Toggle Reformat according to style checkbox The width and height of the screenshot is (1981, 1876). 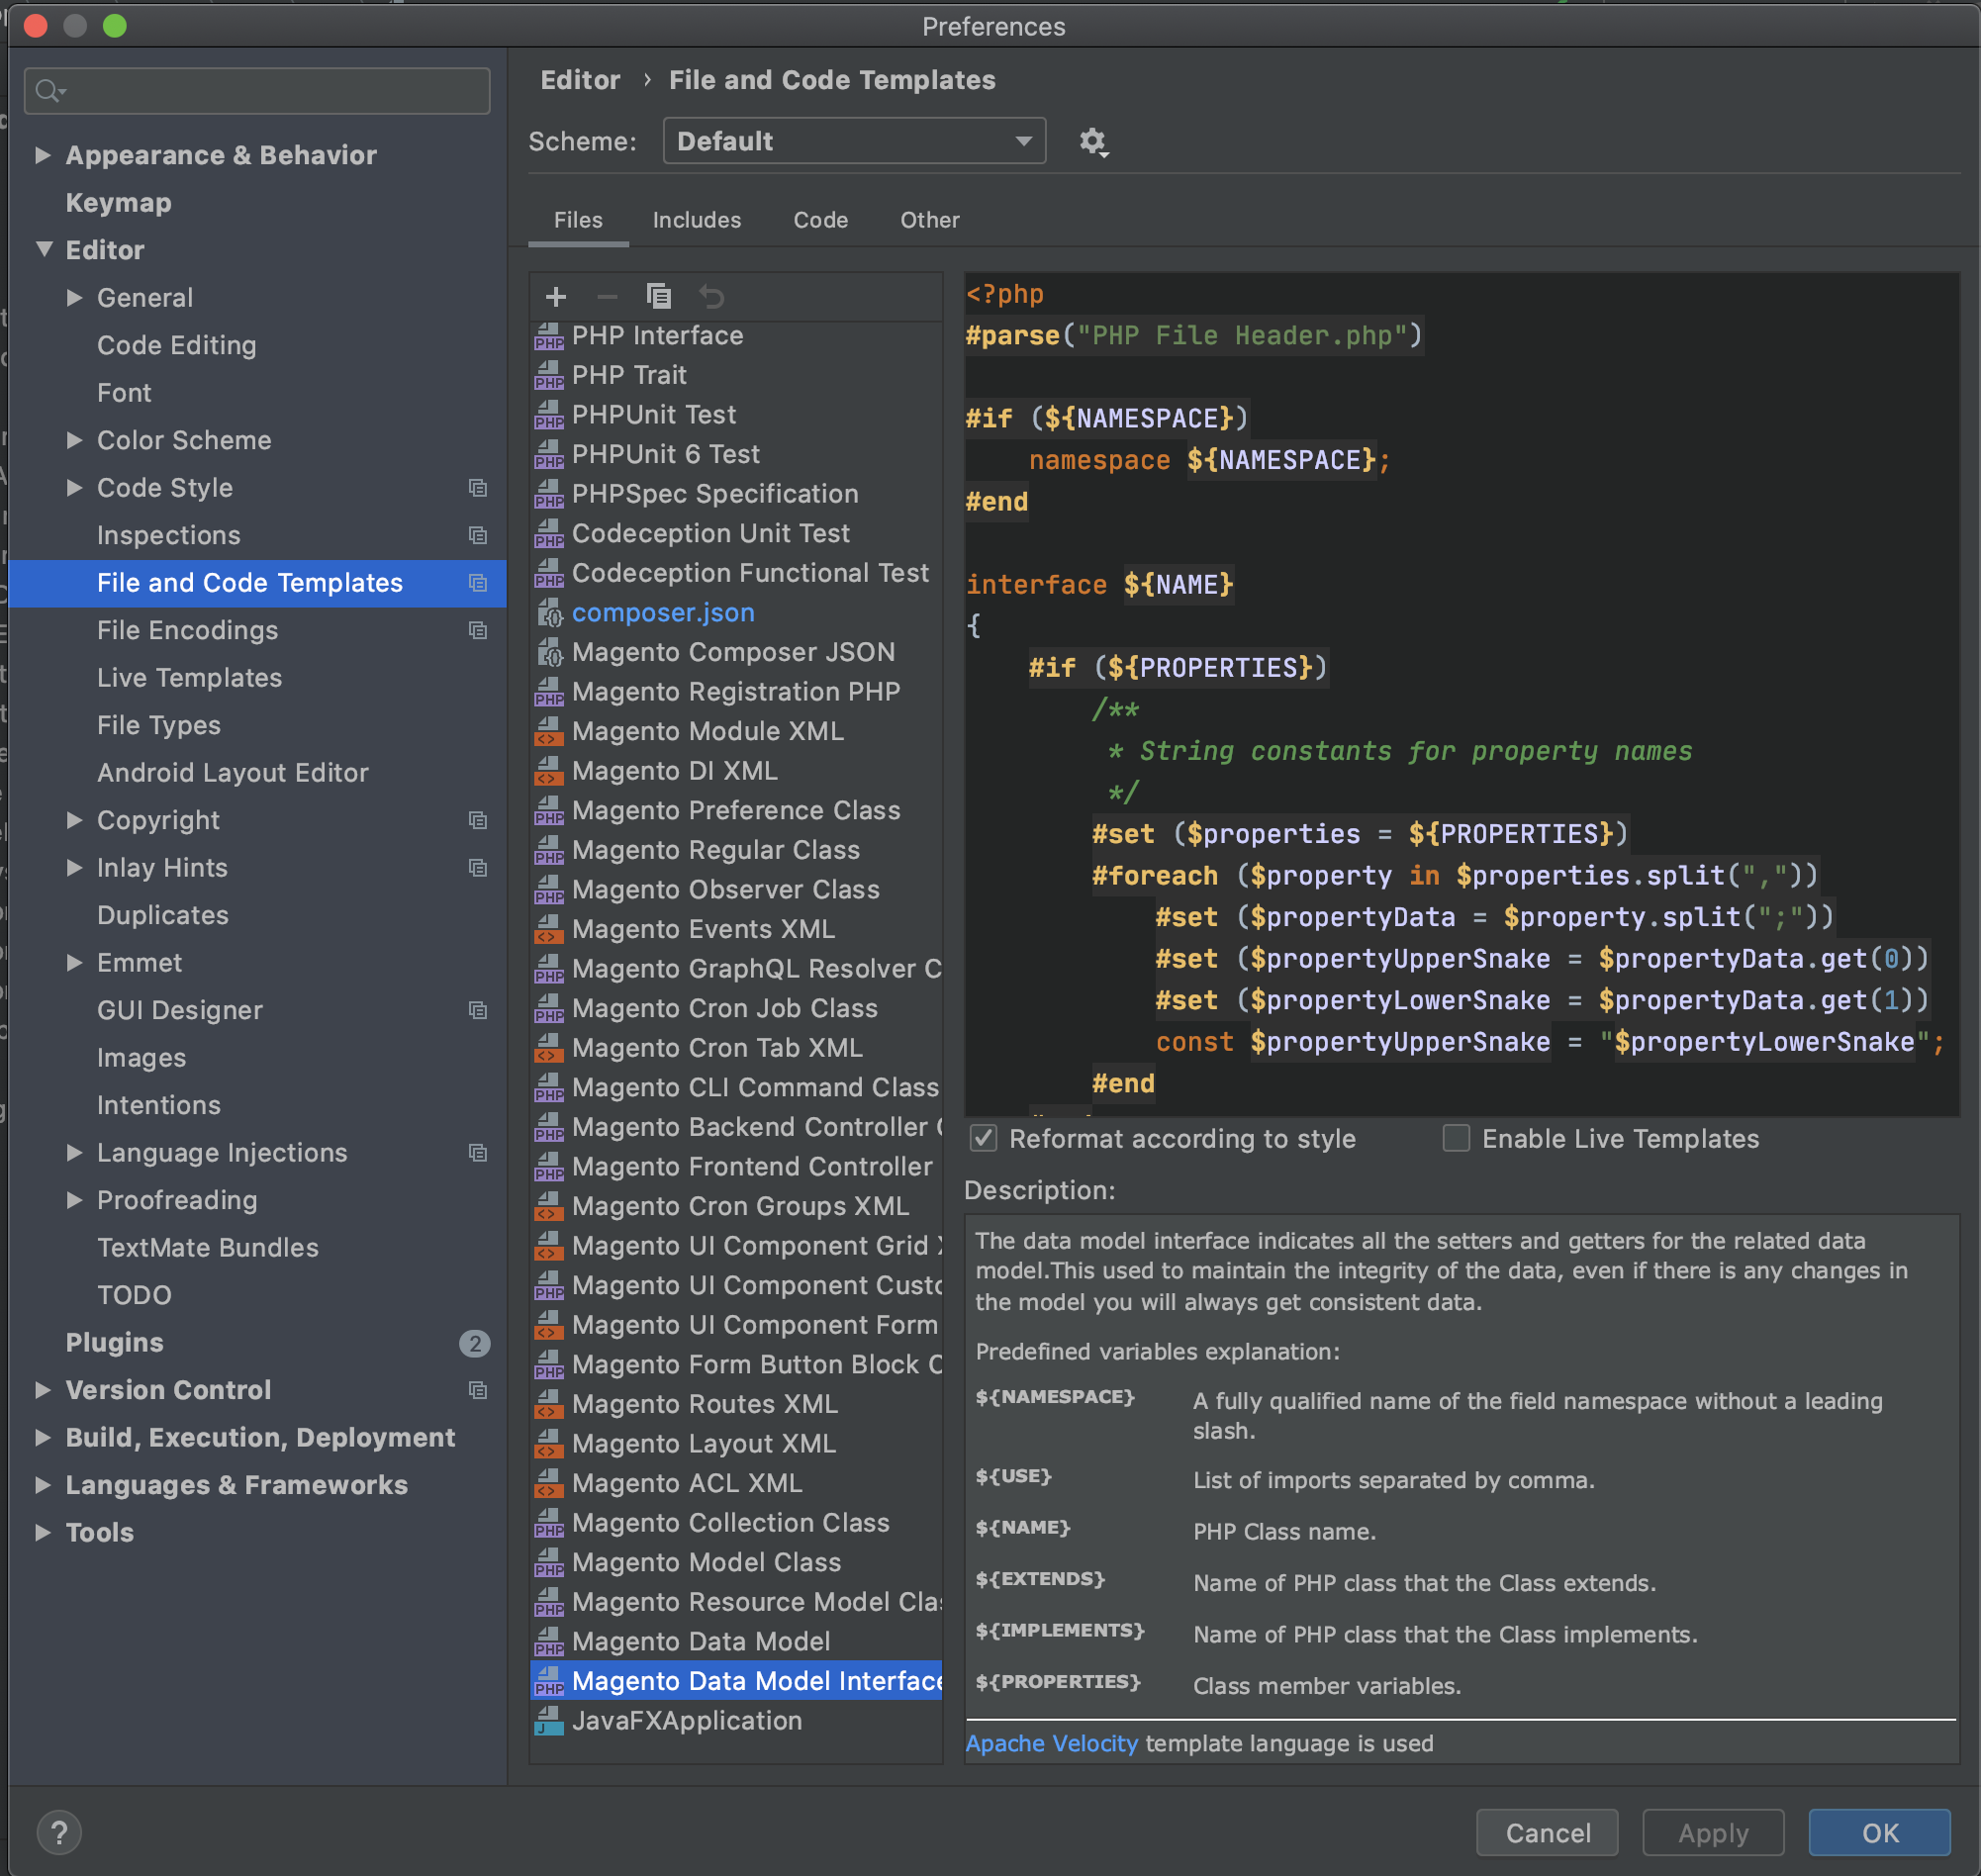click(984, 1139)
